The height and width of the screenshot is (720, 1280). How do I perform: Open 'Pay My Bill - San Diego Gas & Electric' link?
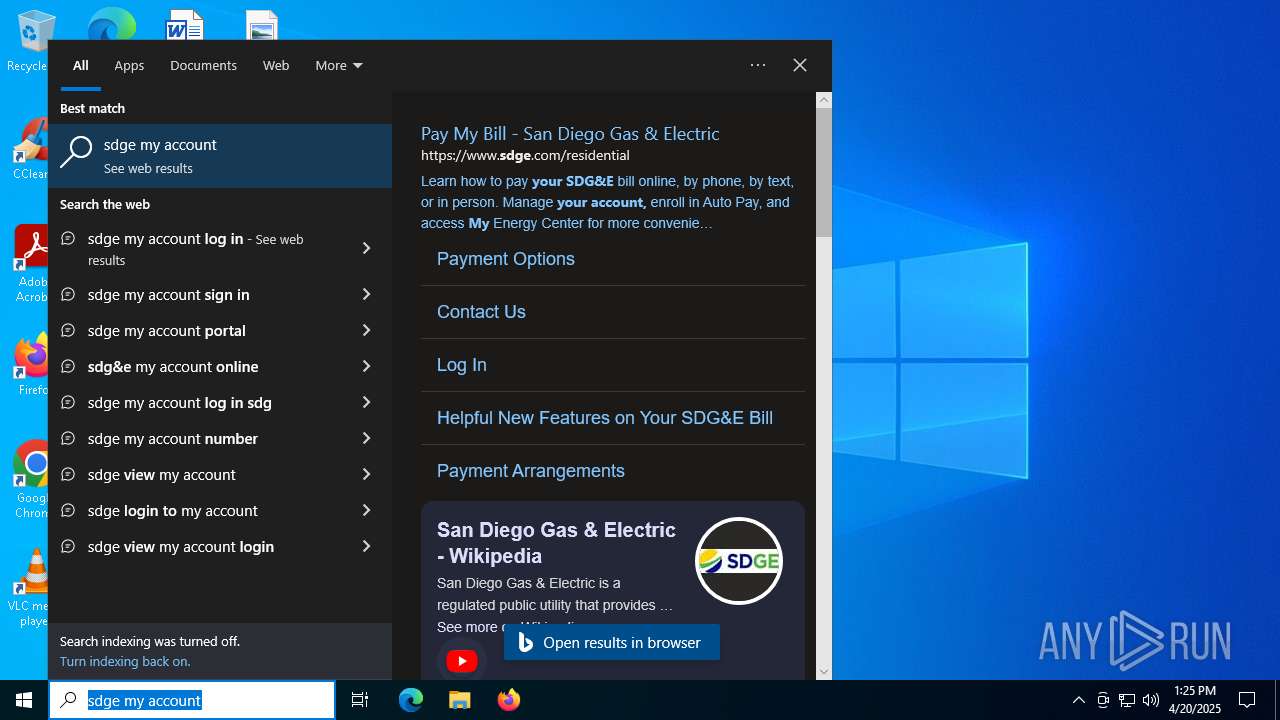(x=570, y=134)
